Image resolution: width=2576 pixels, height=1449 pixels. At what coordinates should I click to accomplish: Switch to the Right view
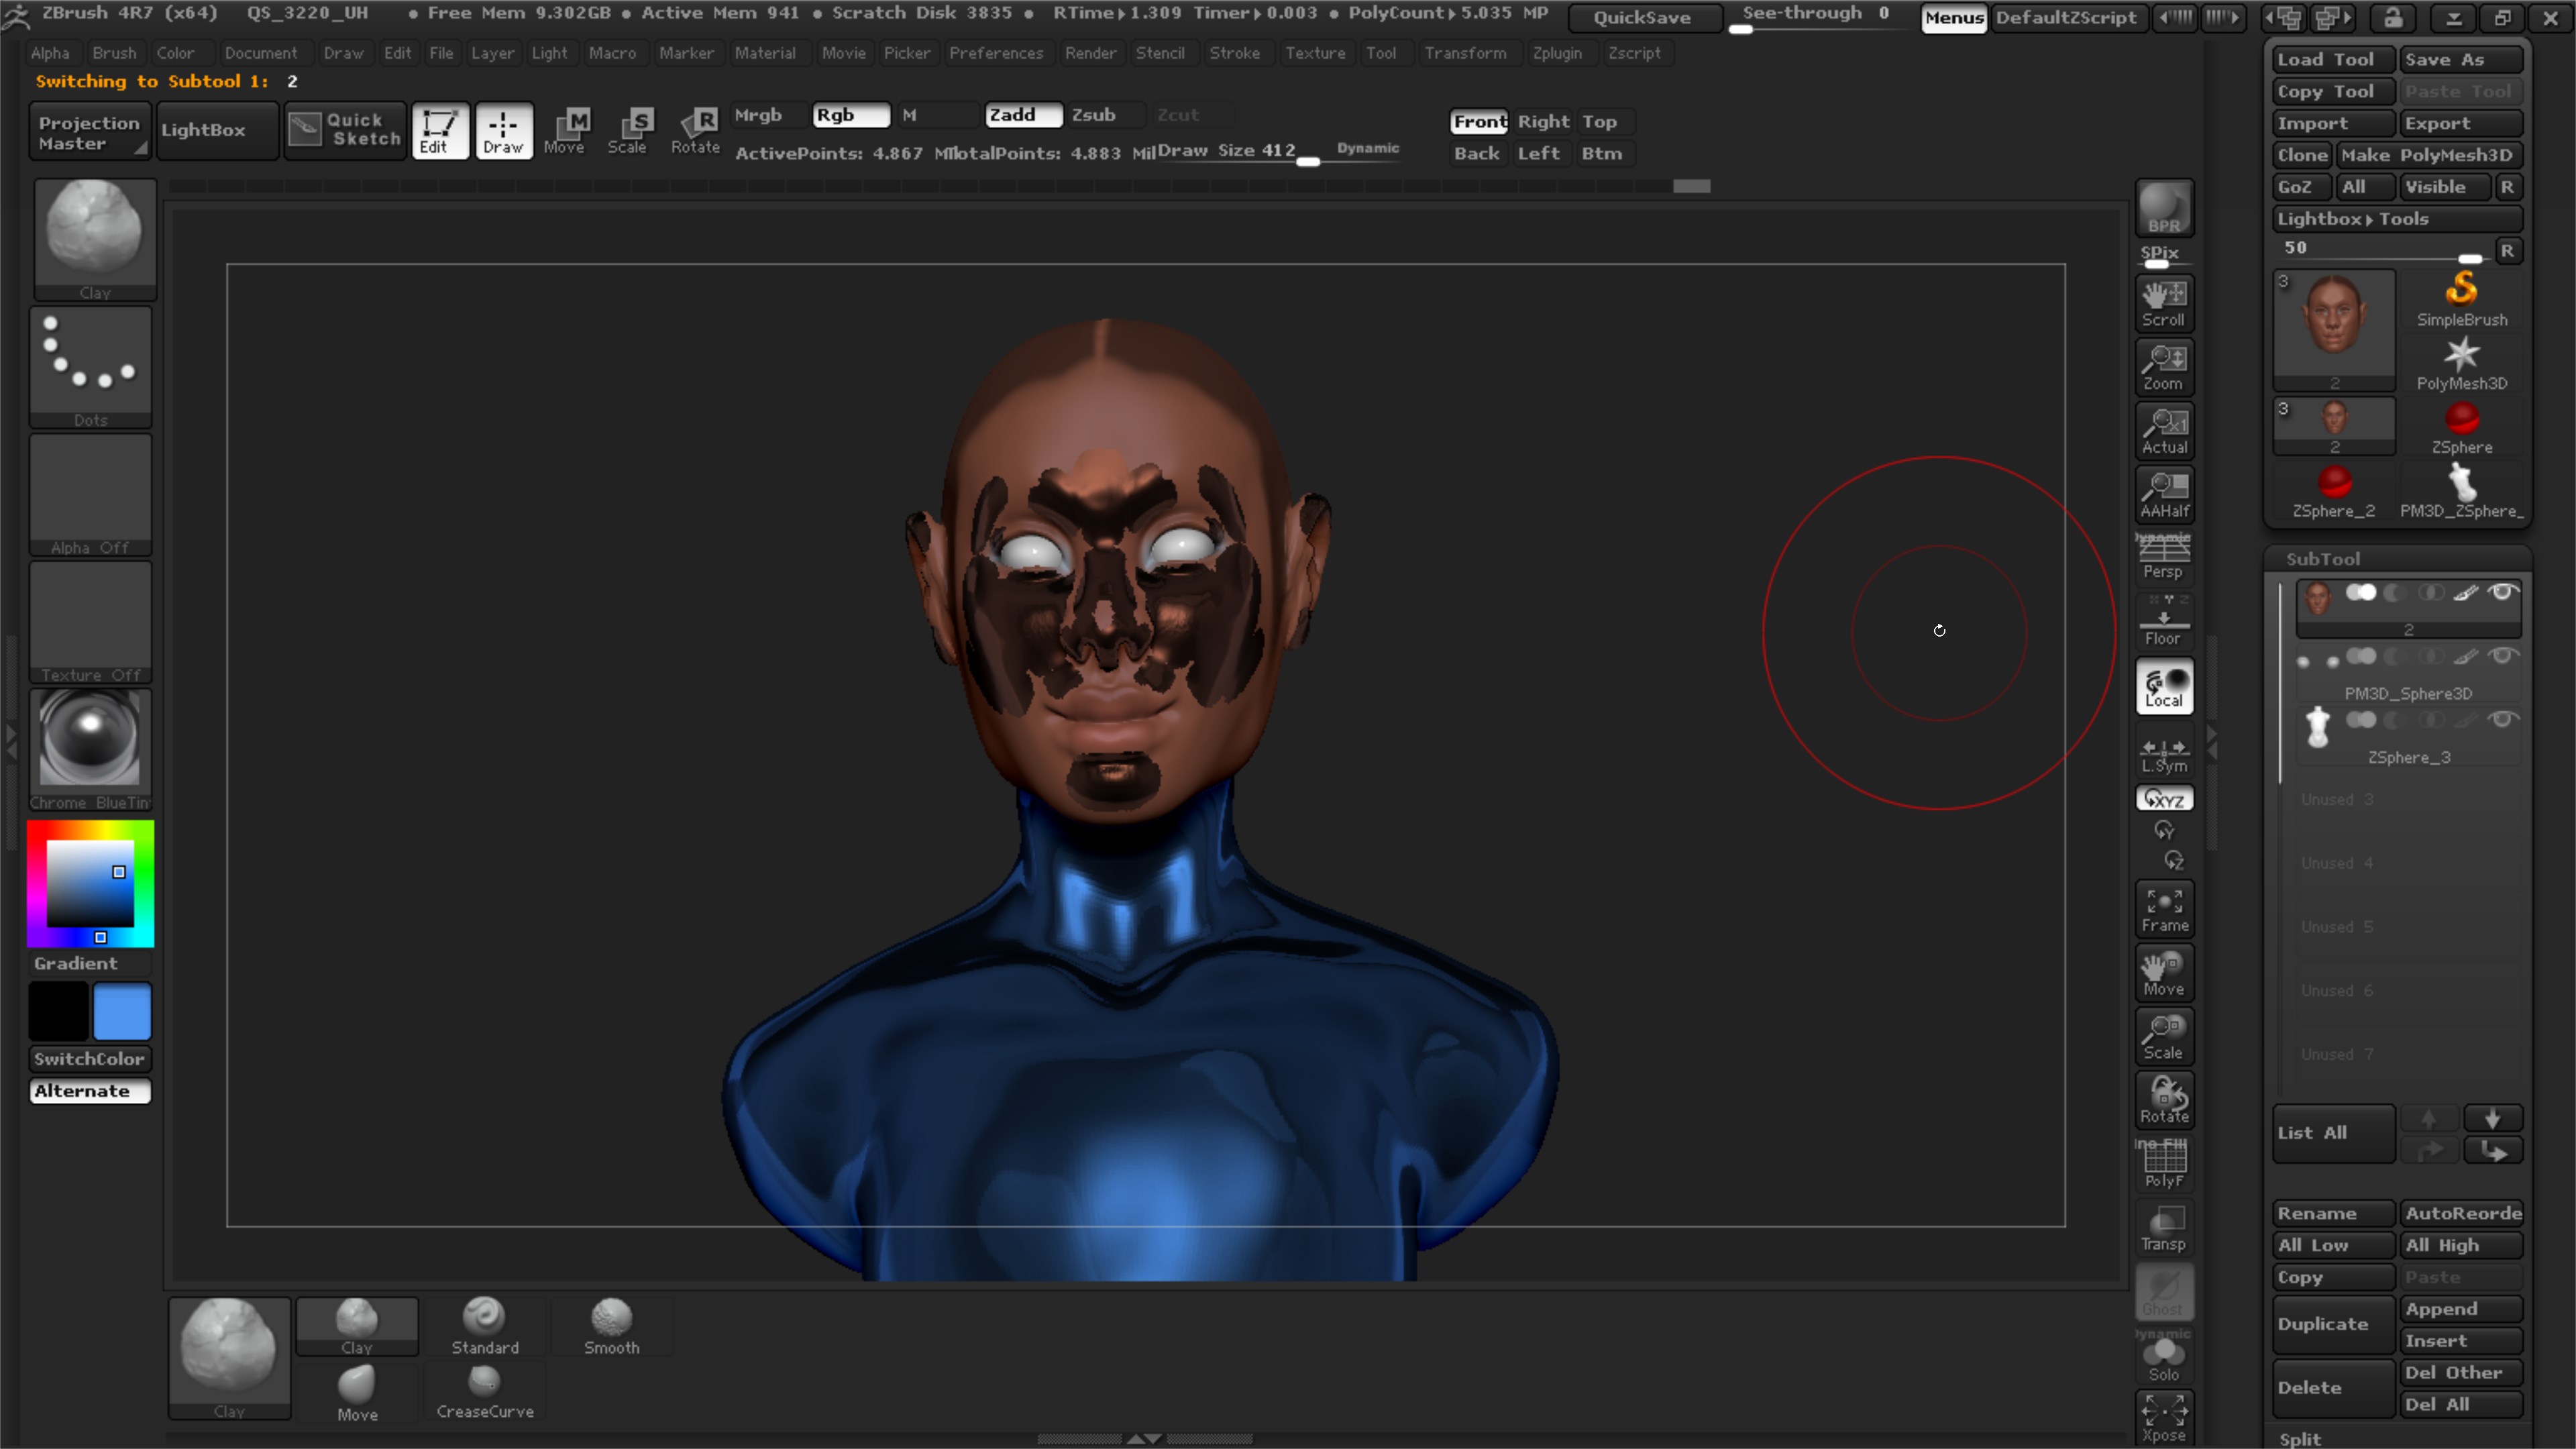[1543, 121]
